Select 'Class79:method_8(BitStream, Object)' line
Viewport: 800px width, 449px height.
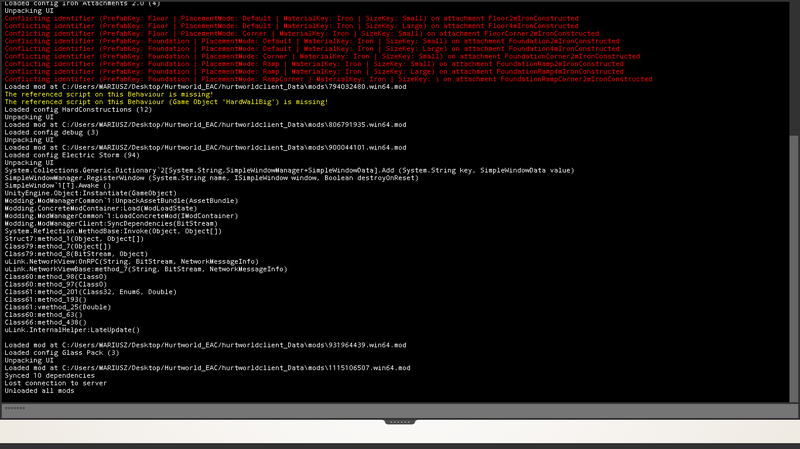pos(76,254)
